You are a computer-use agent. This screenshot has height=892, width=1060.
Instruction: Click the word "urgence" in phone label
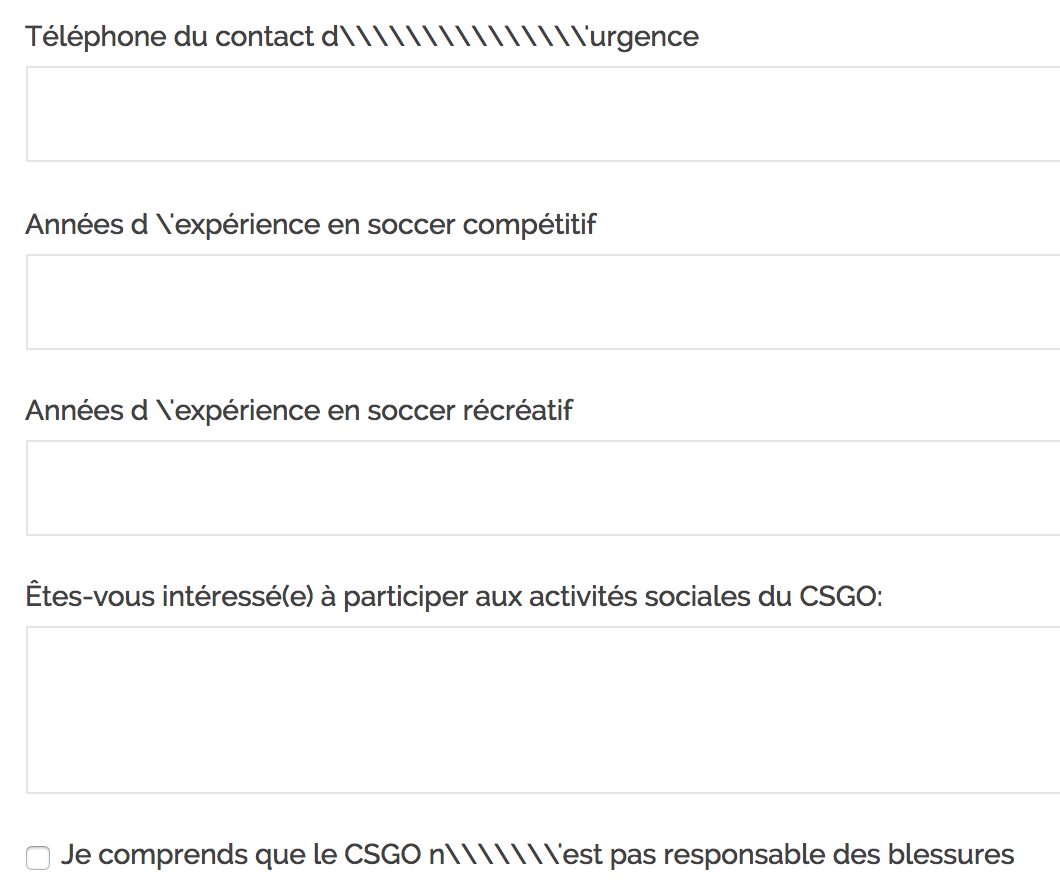[644, 37]
